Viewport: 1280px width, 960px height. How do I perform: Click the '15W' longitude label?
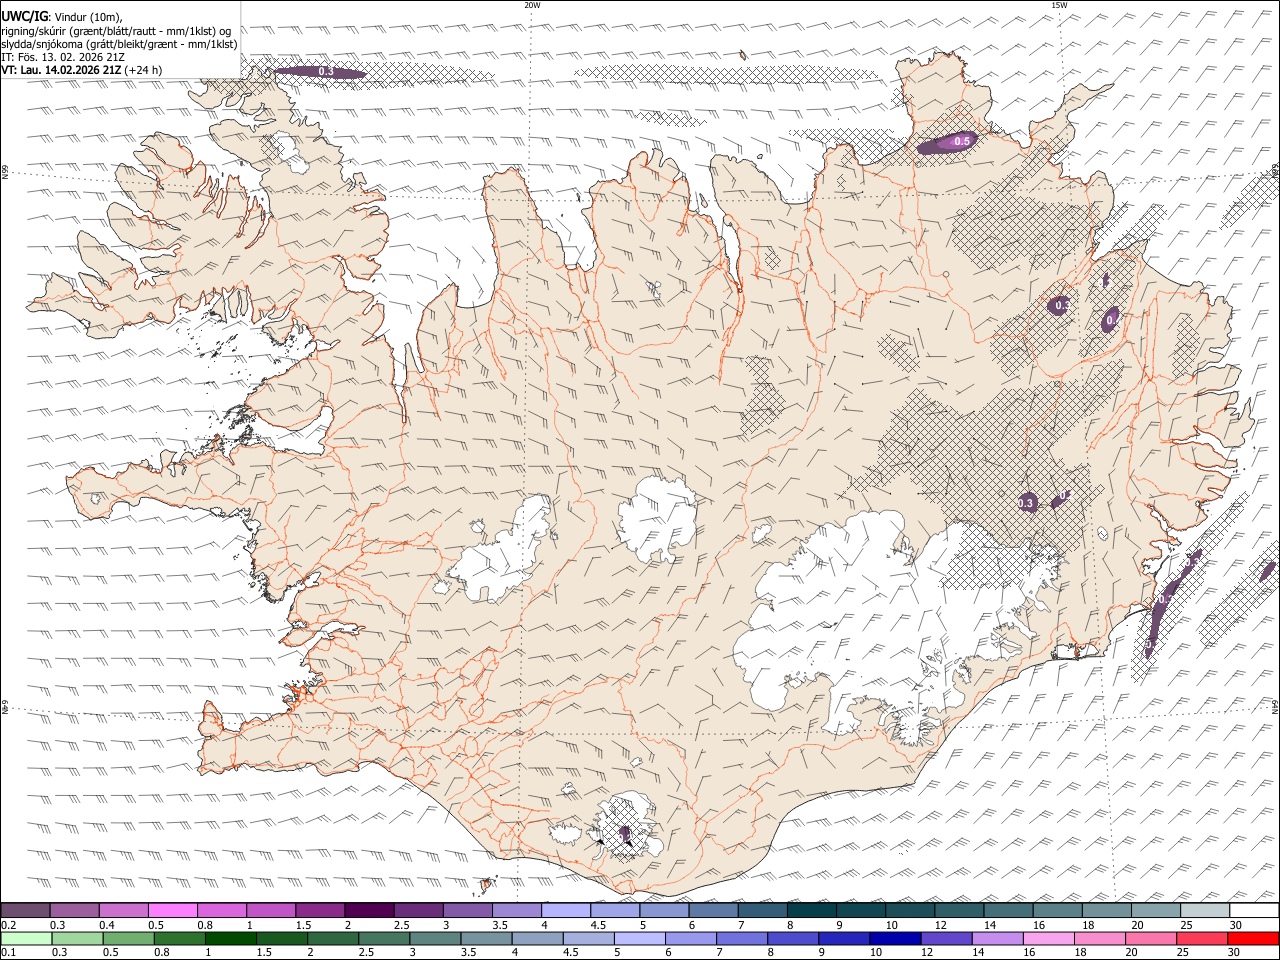click(1059, 5)
